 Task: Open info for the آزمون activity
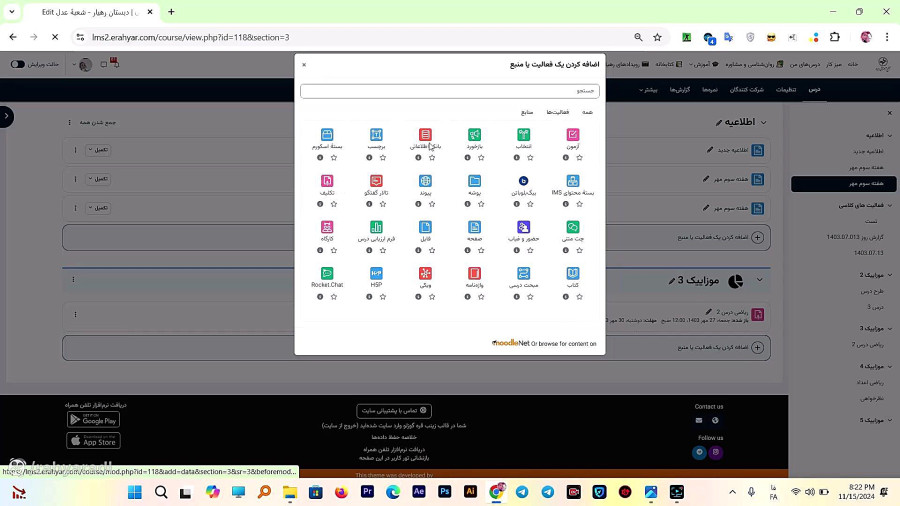[x=566, y=158]
